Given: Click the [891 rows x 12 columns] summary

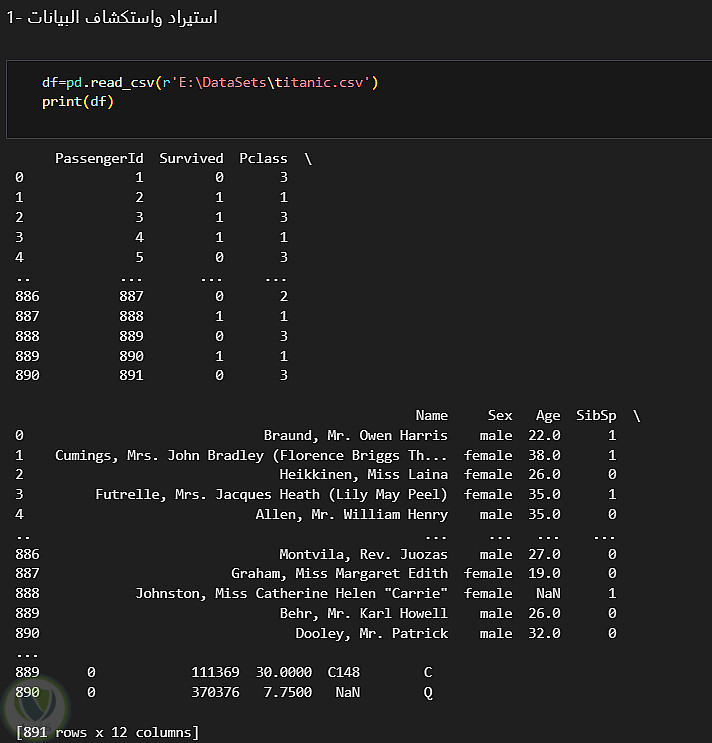Looking at the screenshot, I should pos(108,732).
